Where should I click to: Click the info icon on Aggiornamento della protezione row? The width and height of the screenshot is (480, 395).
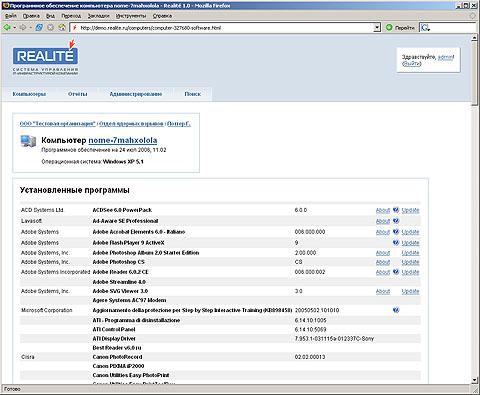[x=396, y=310]
